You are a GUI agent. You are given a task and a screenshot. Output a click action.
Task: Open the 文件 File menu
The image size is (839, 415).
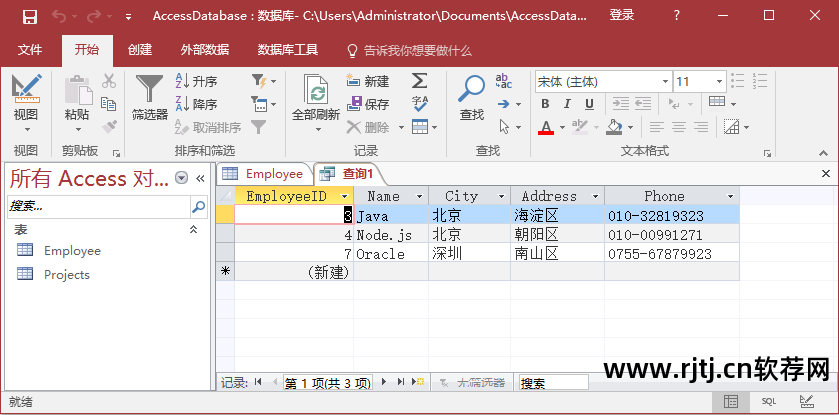(30, 50)
